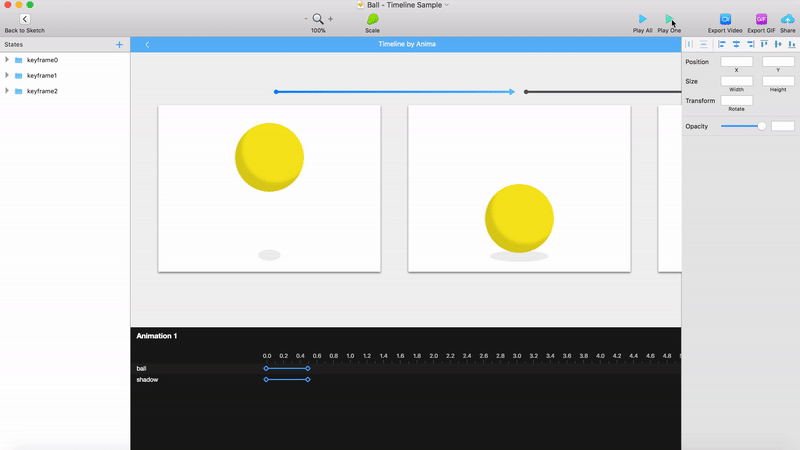Align selected layers to left edge
Screen dimensions: 800x450
click(x=722, y=44)
